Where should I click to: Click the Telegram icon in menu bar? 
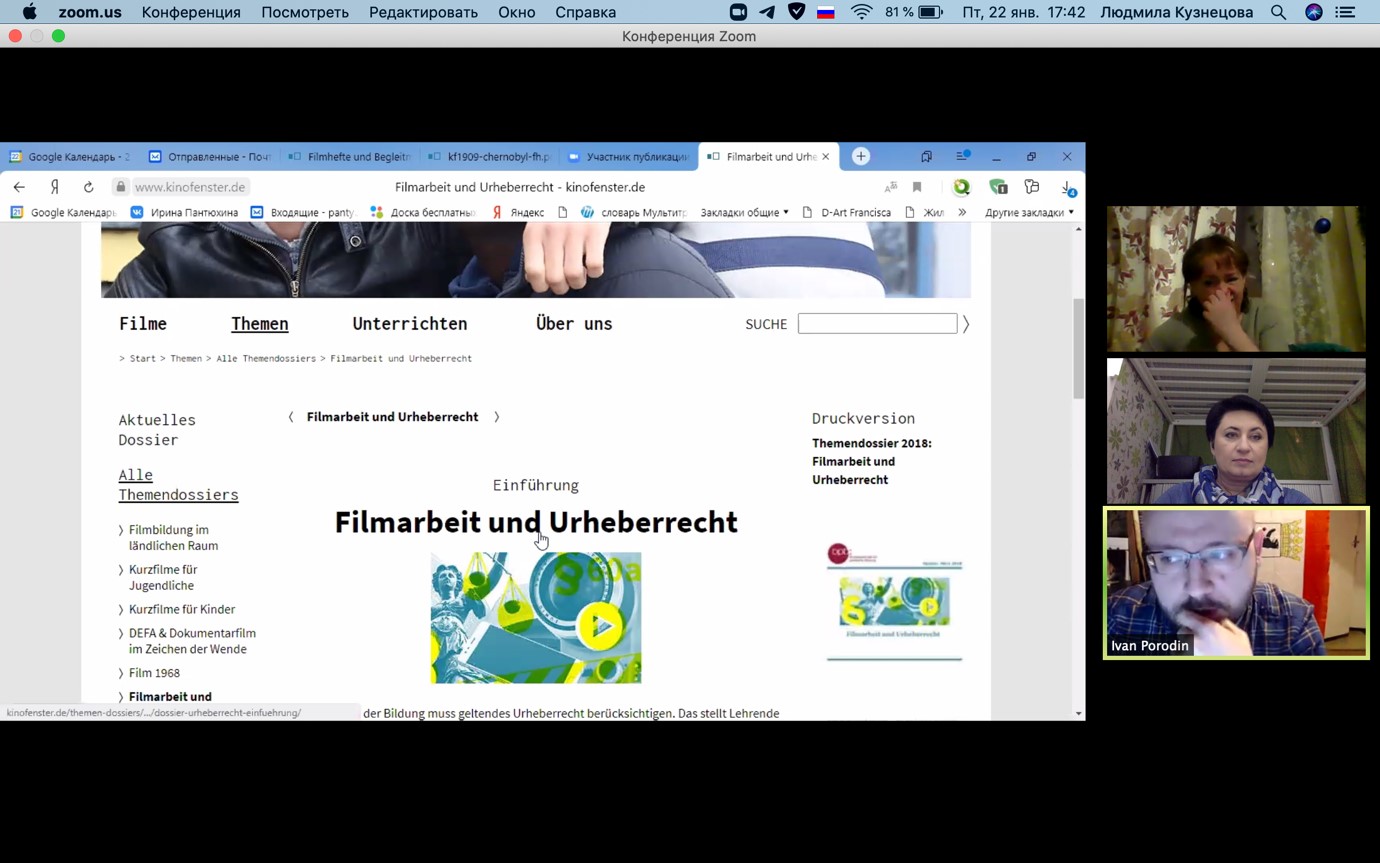[767, 12]
